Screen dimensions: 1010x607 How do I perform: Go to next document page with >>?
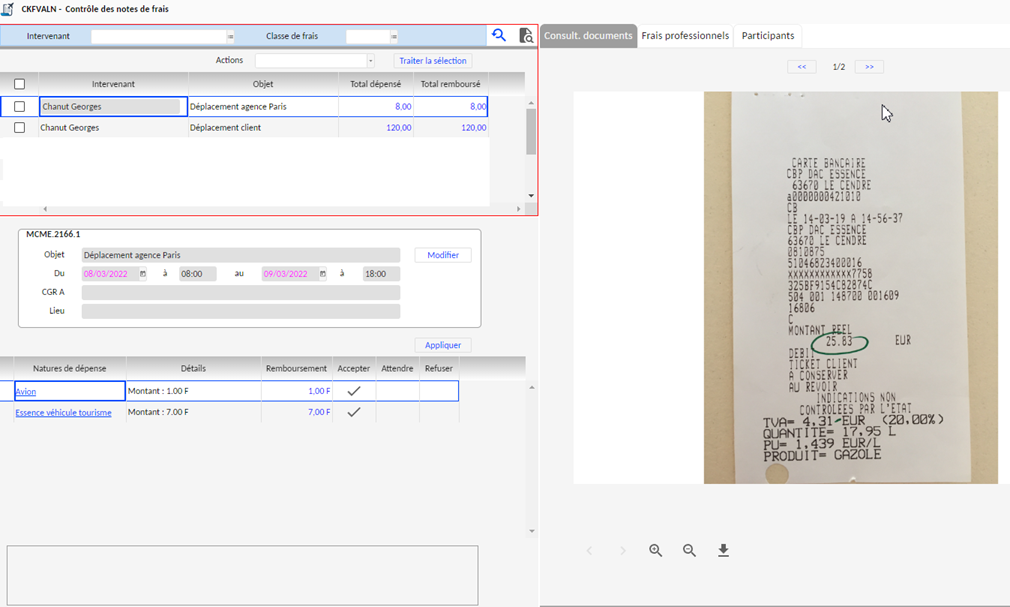point(869,67)
